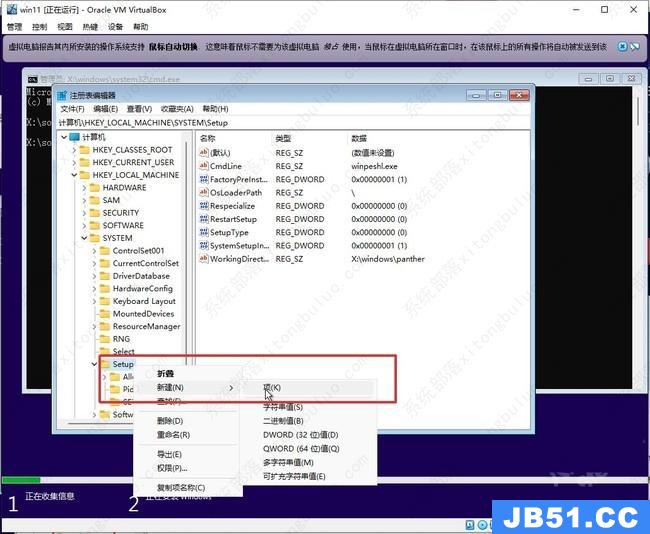Open the 编辑(E) menu in Registry Editor

(105, 109)
